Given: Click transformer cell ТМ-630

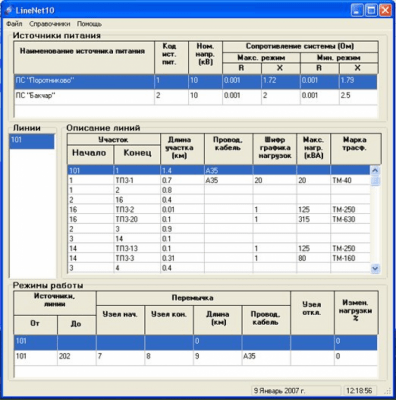Looking at the screenshot, I should tap(350, 219).
